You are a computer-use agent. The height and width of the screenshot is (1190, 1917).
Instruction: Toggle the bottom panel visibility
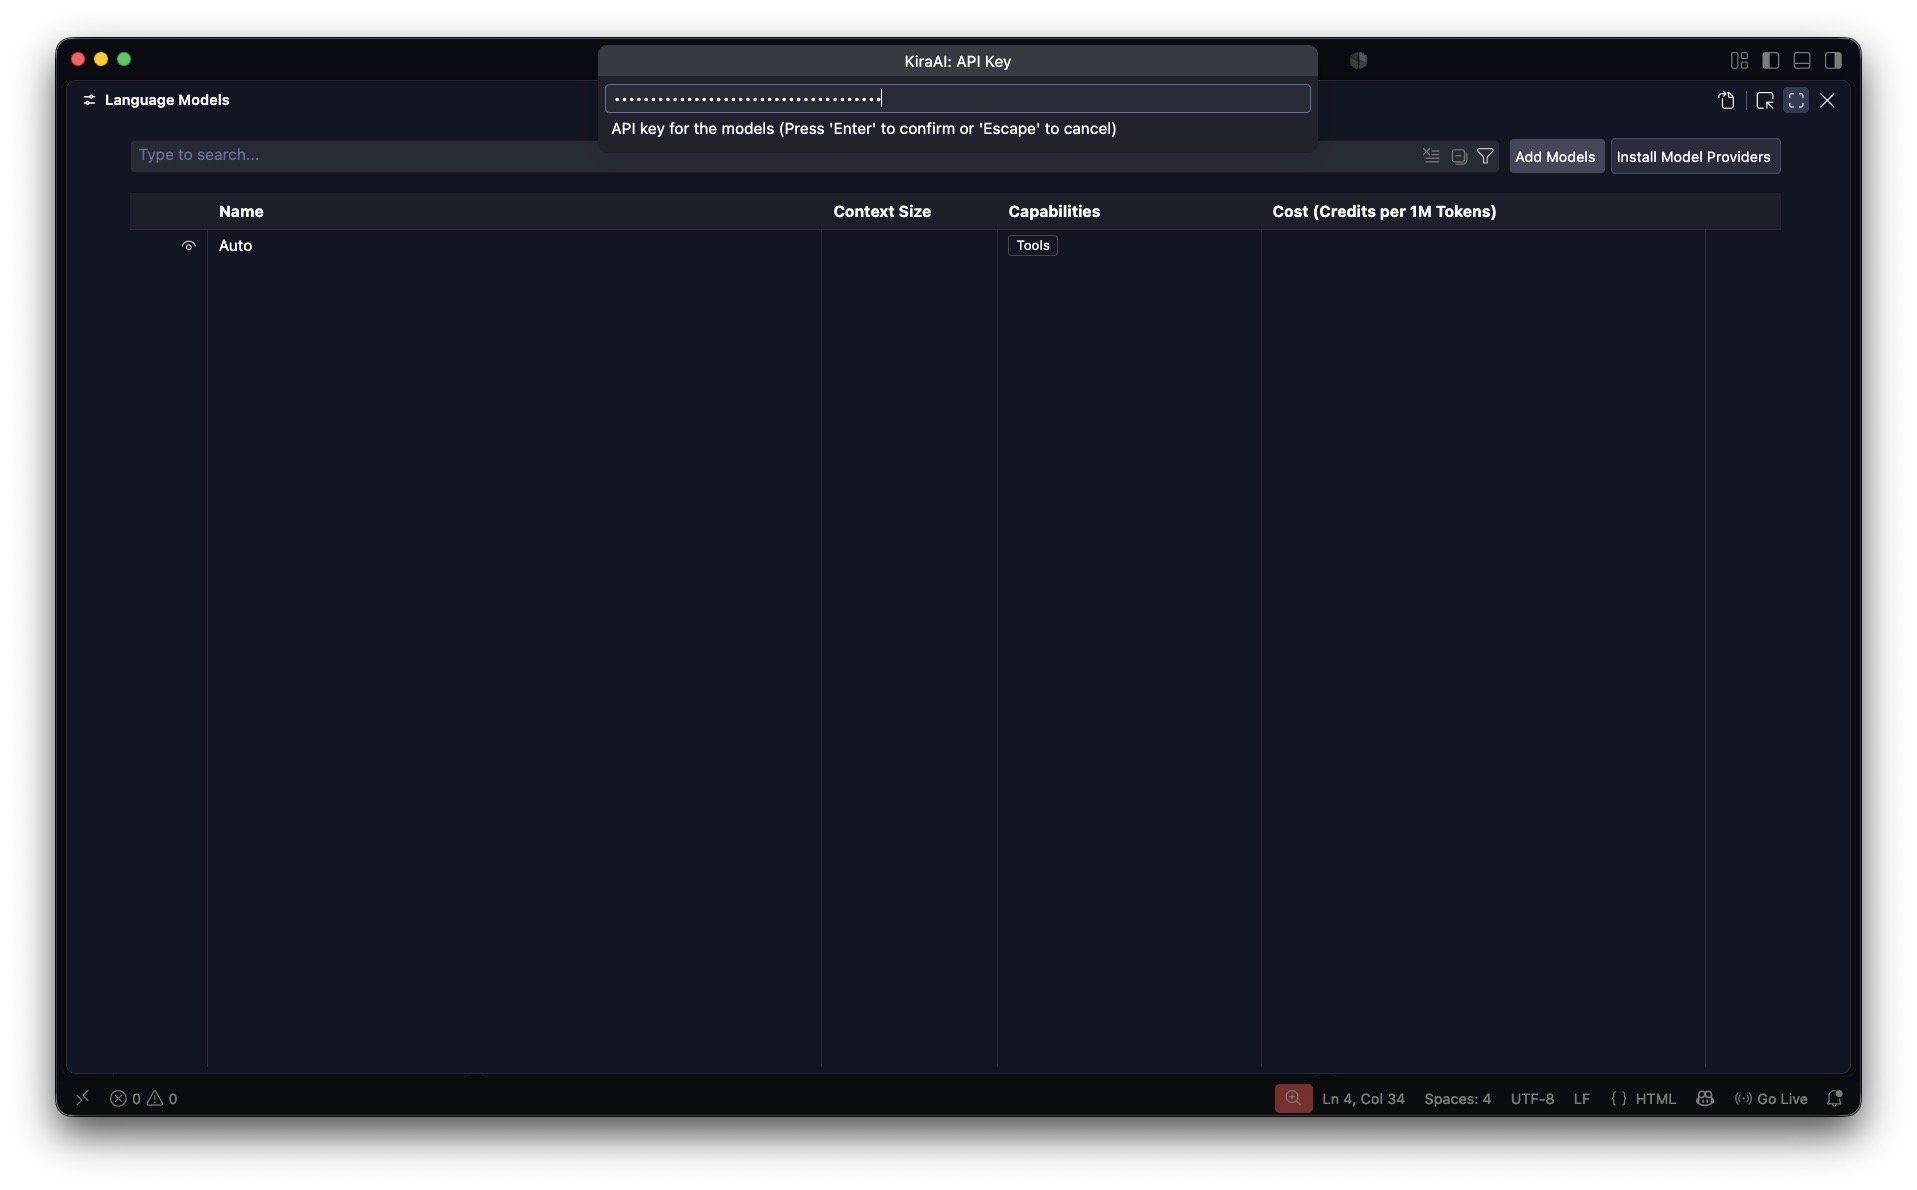click(x=1802, y=61)
